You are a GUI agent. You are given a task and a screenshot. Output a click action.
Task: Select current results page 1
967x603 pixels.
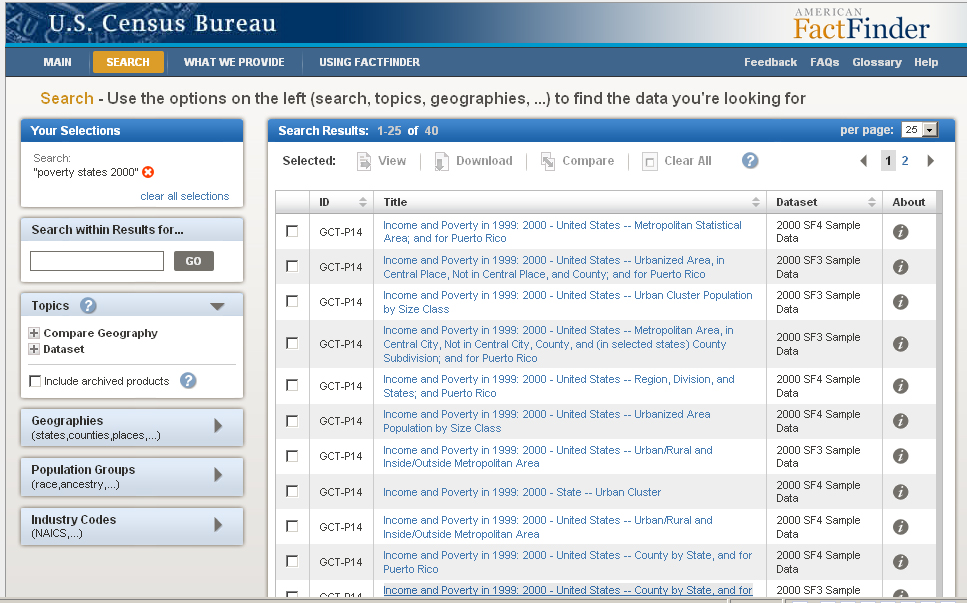(888, 161)
